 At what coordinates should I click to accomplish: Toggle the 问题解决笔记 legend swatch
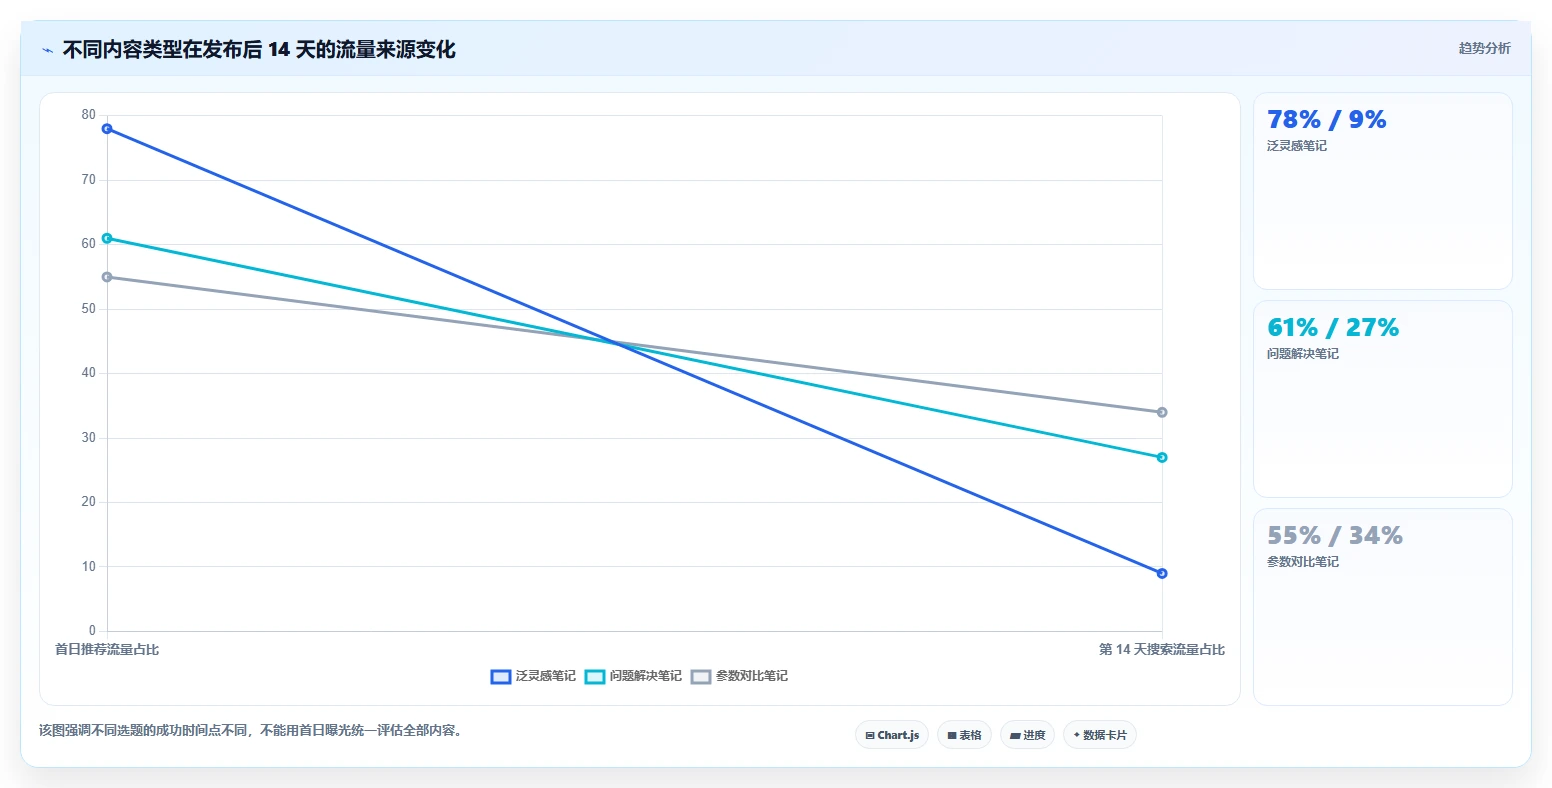coord(595,677)
